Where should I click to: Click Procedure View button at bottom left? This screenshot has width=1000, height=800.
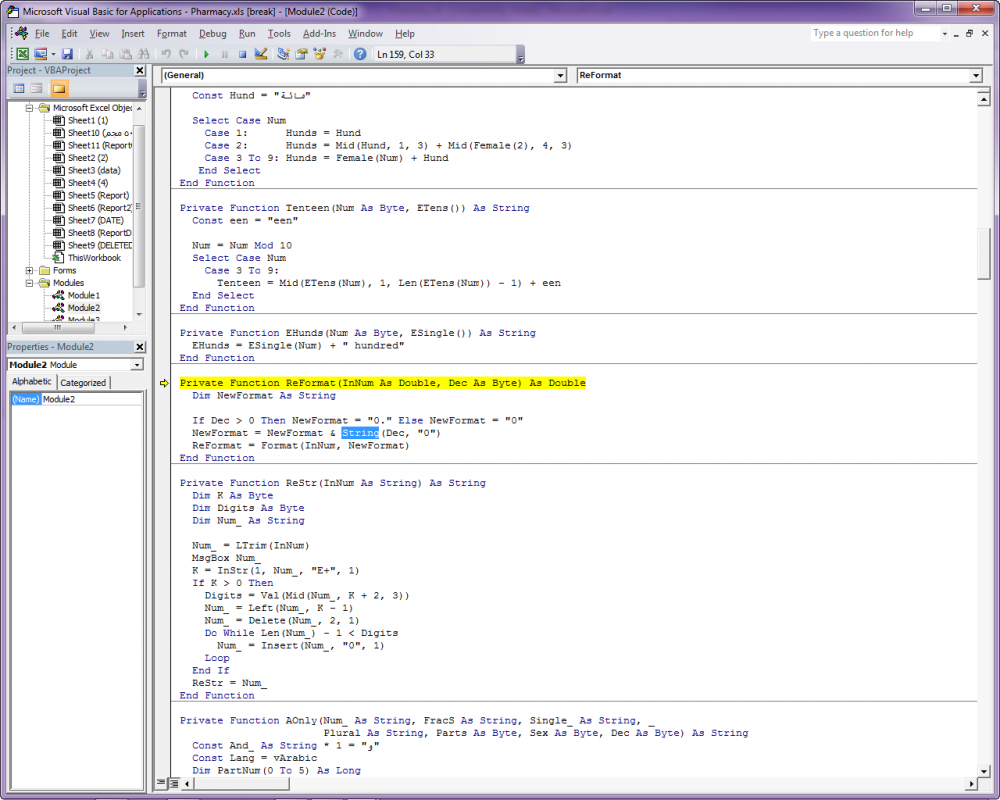161,783
